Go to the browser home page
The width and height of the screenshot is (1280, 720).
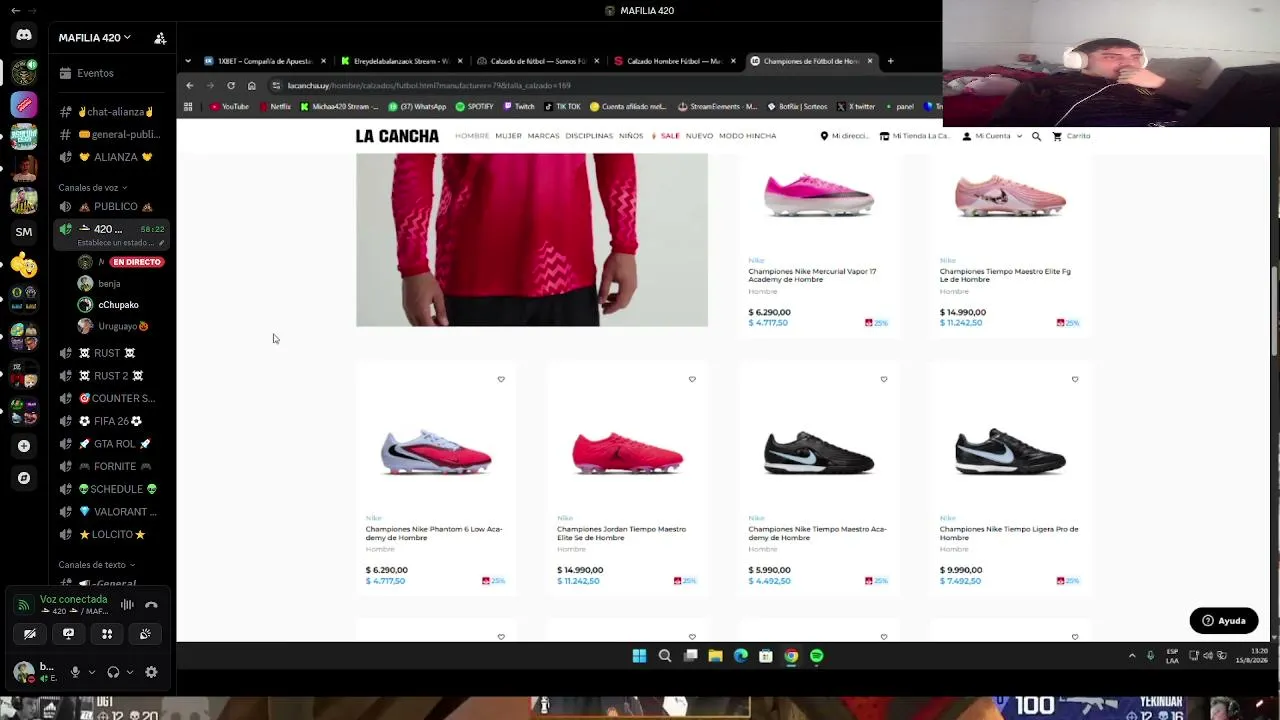point(251,86)
